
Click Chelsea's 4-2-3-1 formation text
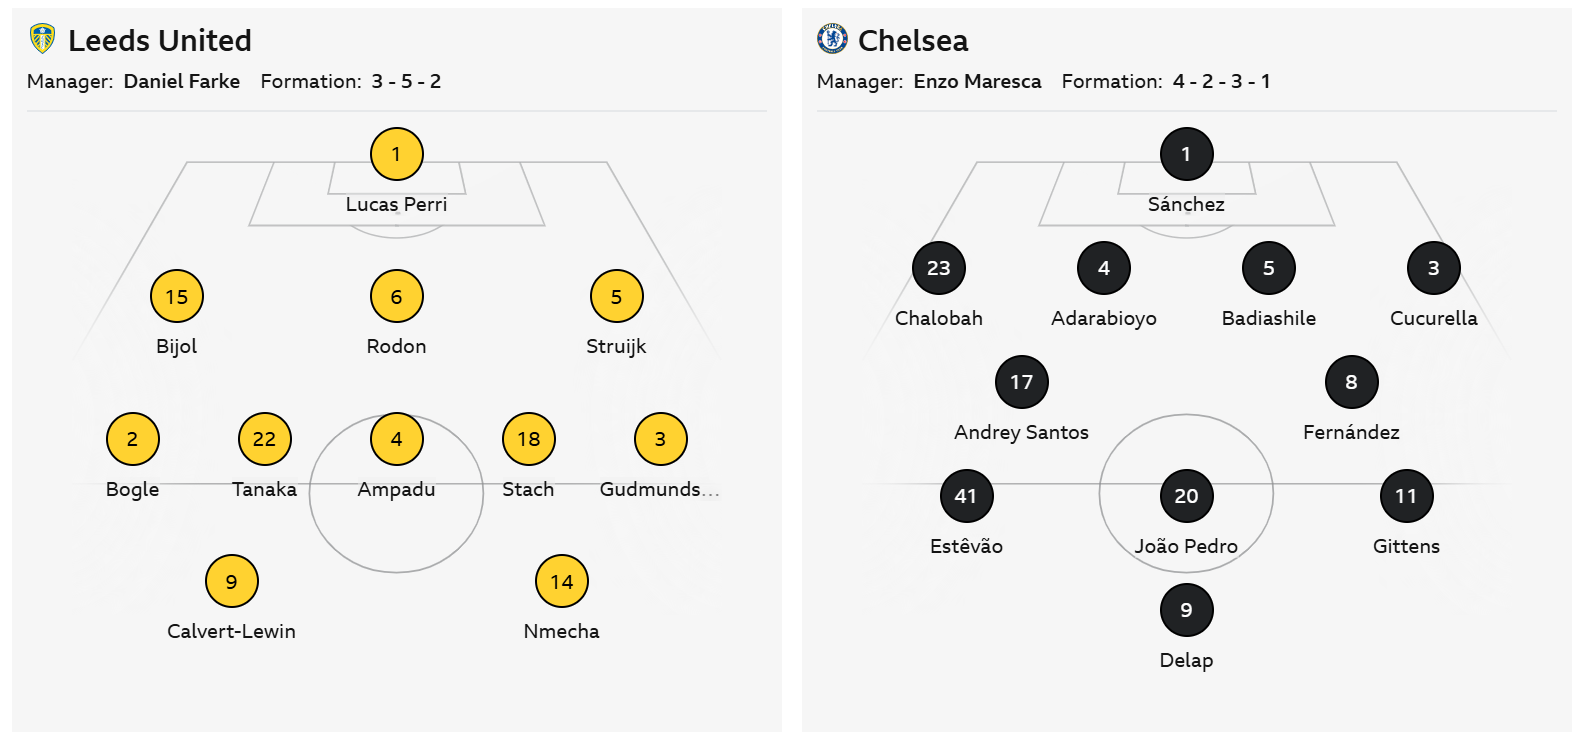1221,82
